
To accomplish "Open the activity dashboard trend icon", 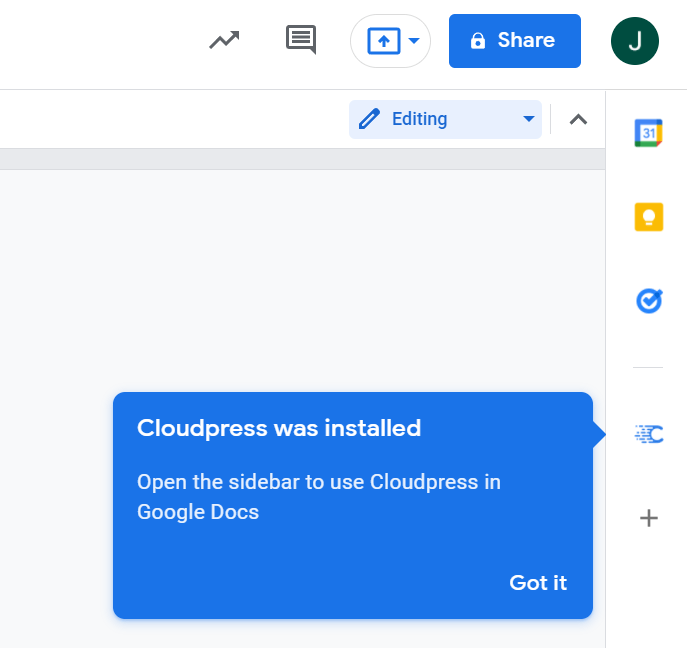I will pyautogui.click(x=224, y=40).
